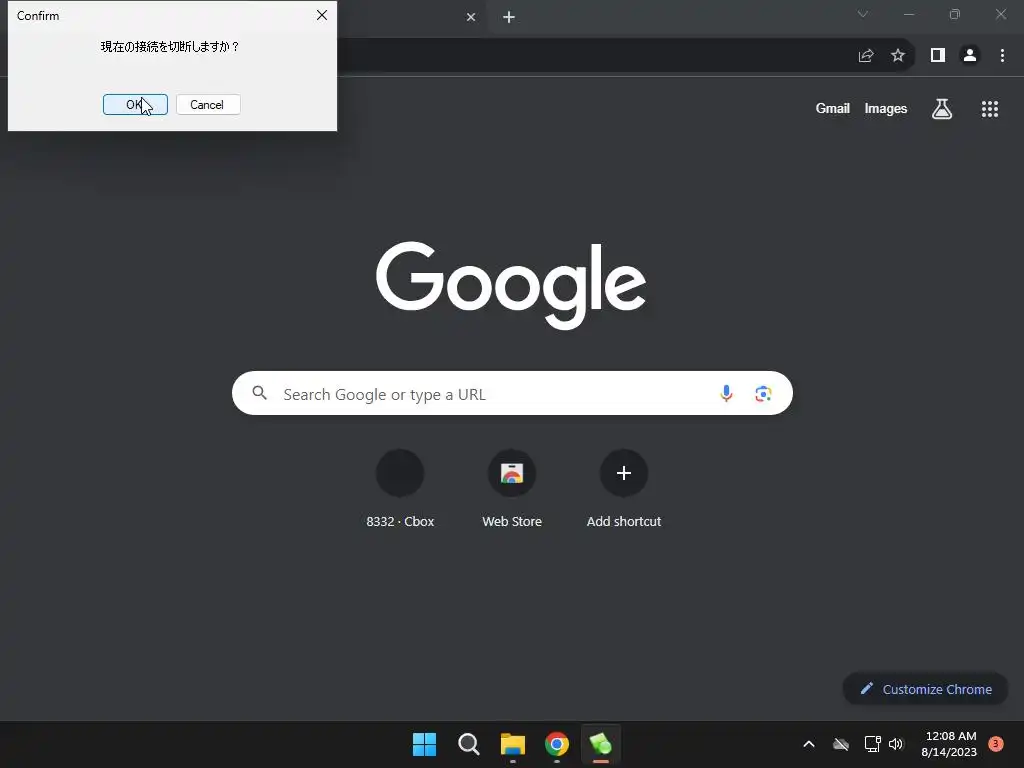
Task: Close the current Chrome tab
Action: [x=471, y=17]
